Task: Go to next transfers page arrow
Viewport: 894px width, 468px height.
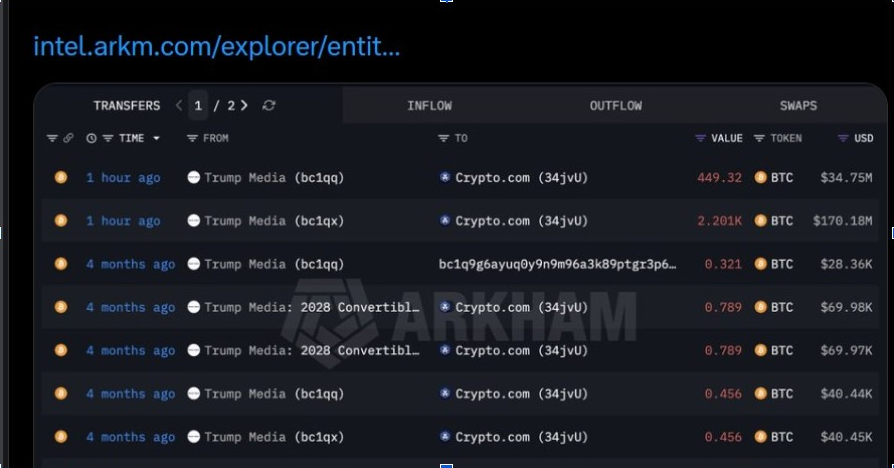Action: click(245, 105)
